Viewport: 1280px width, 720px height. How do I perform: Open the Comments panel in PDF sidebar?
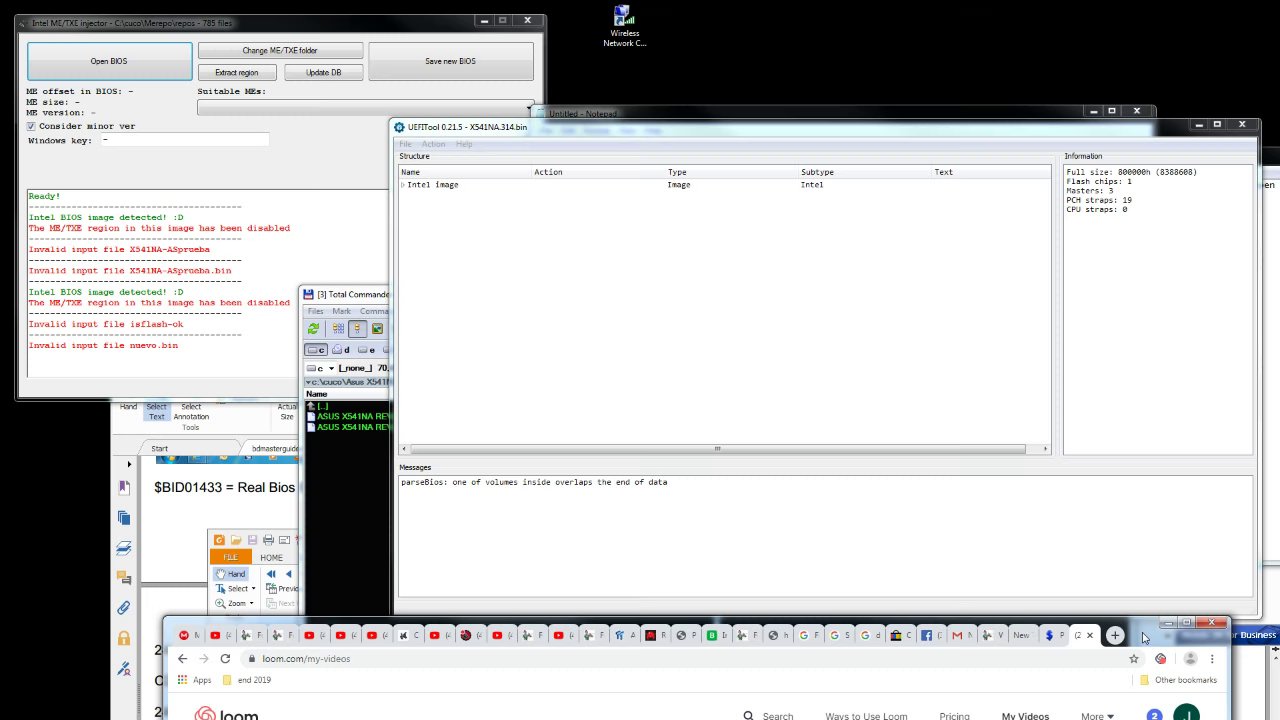tap(124, 577)
